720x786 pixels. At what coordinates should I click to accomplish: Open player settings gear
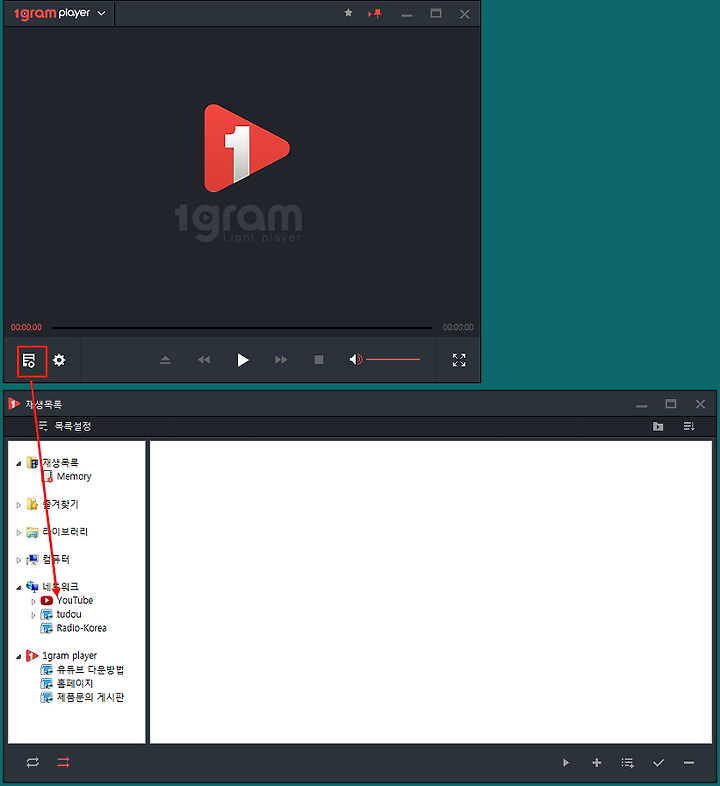pos(59,360)
